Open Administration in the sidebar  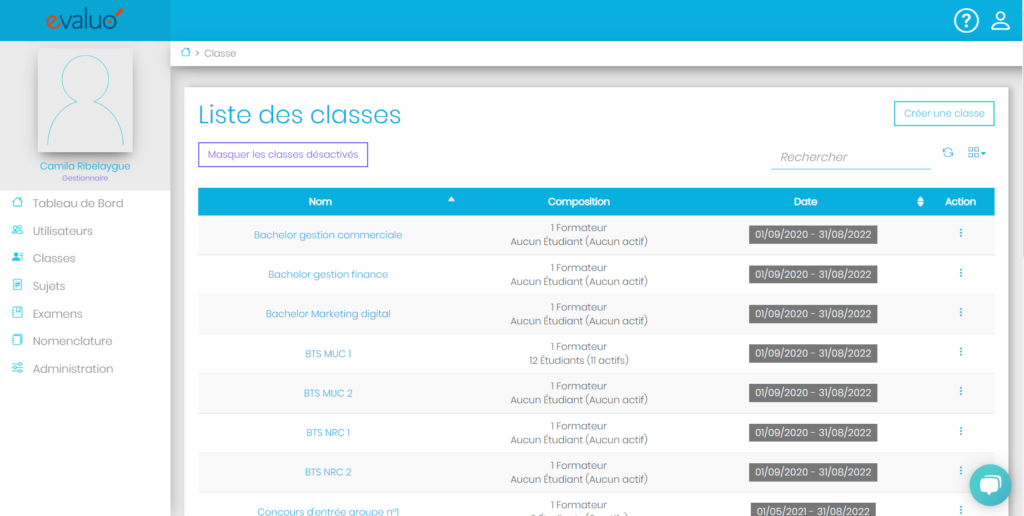tap(72, 369)
